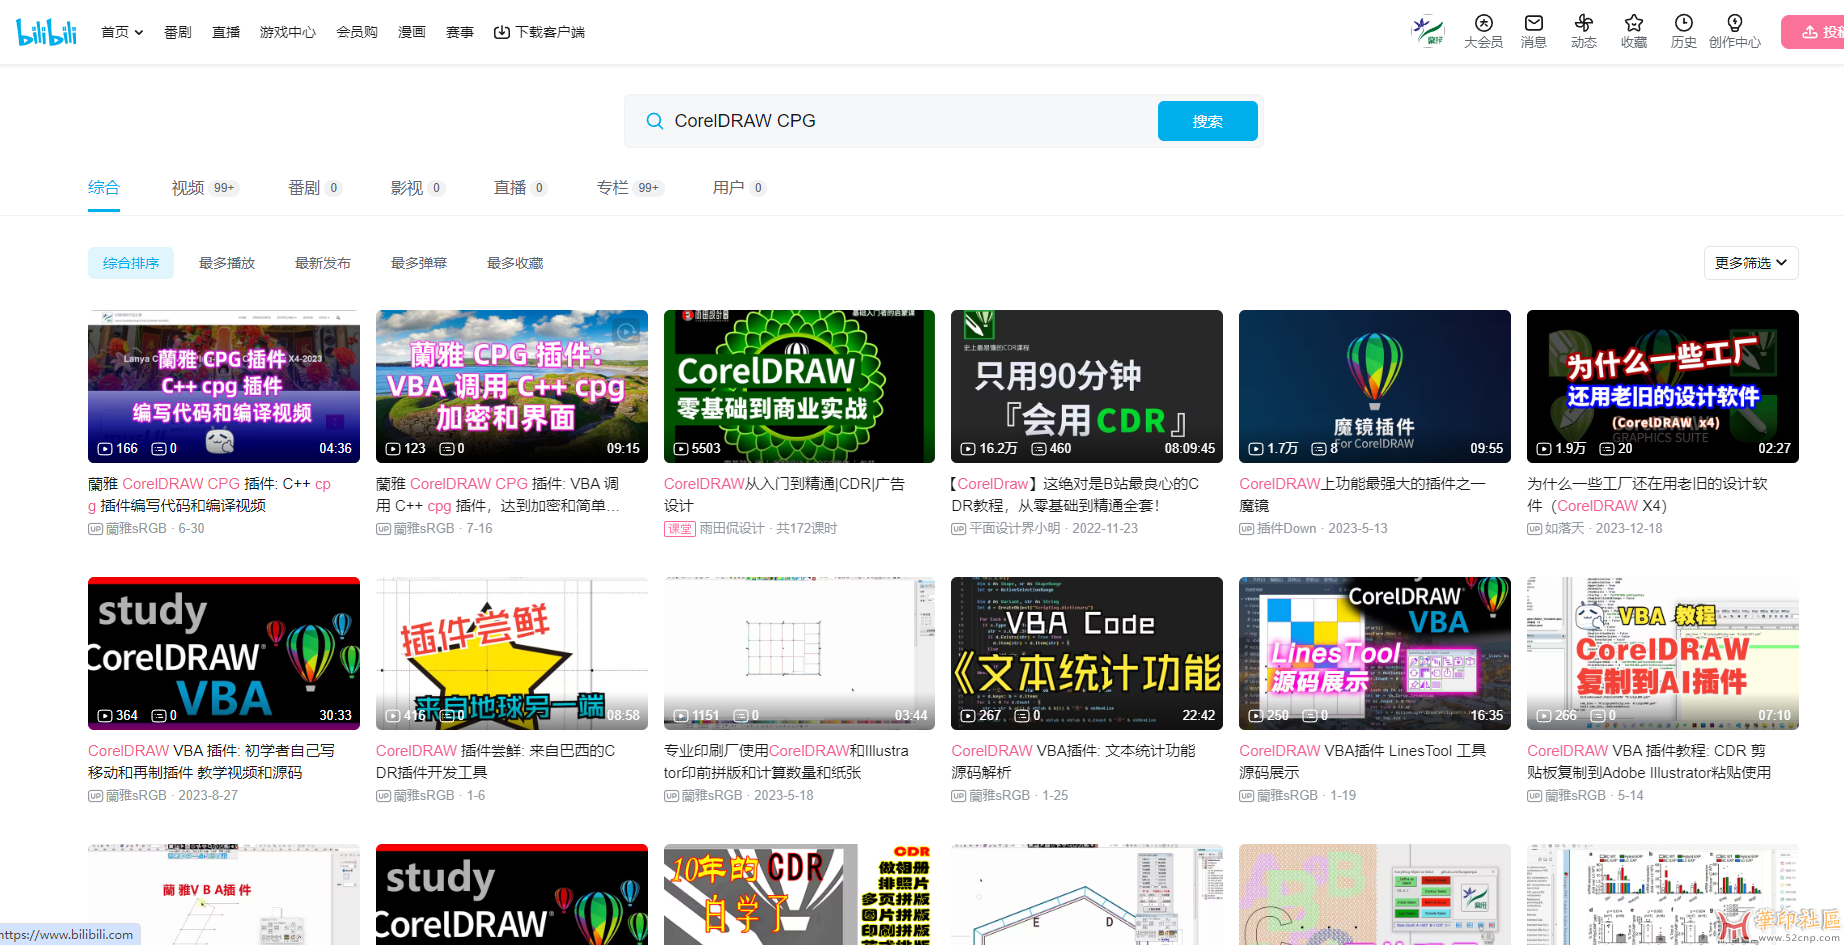
Task: Select 综合排序 sort option
Action: [131, 263]
